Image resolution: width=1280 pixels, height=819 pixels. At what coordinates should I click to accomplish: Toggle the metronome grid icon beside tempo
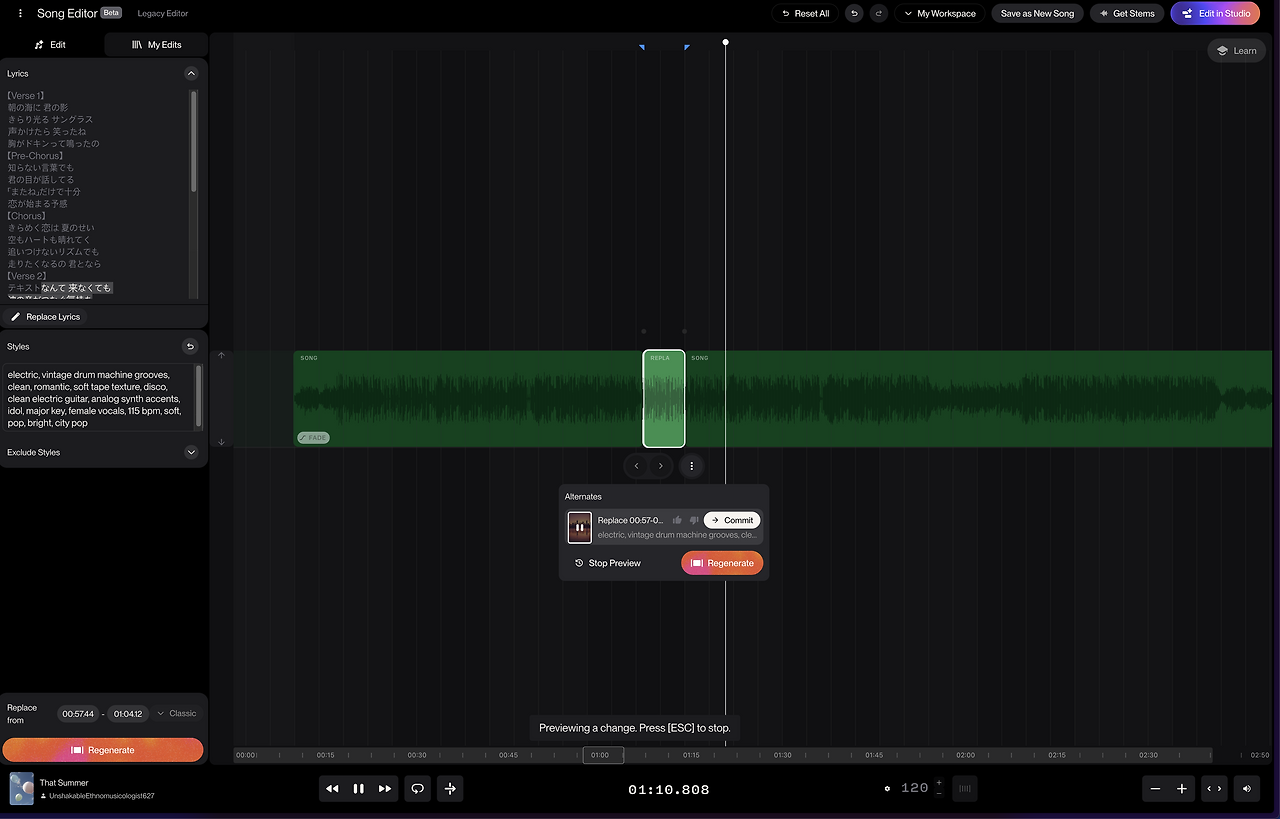point(965,789)
